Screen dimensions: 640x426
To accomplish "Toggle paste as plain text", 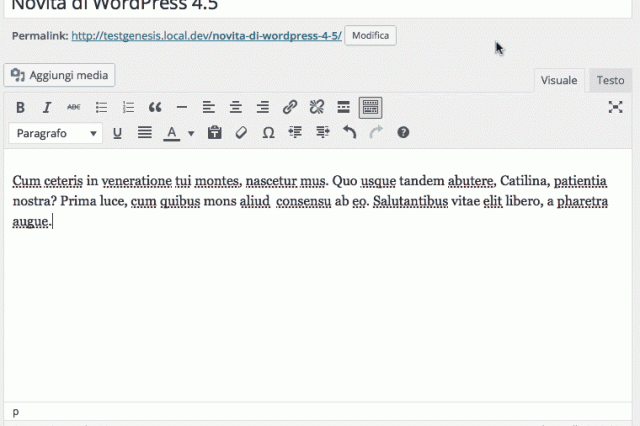I will click(x=214, y=133).
